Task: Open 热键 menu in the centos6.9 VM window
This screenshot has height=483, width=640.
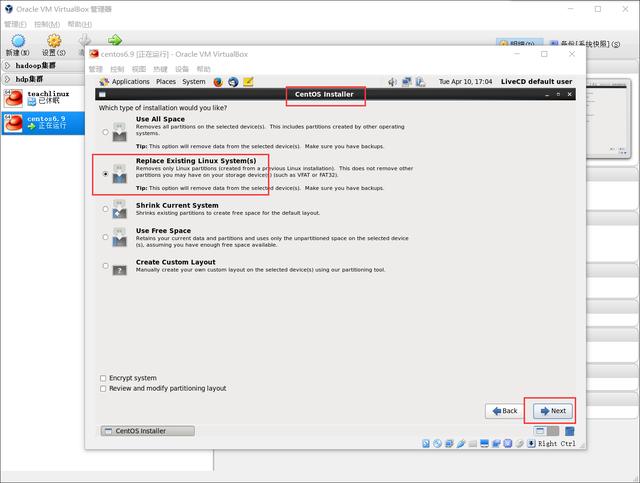Action: tap(160, 69)
